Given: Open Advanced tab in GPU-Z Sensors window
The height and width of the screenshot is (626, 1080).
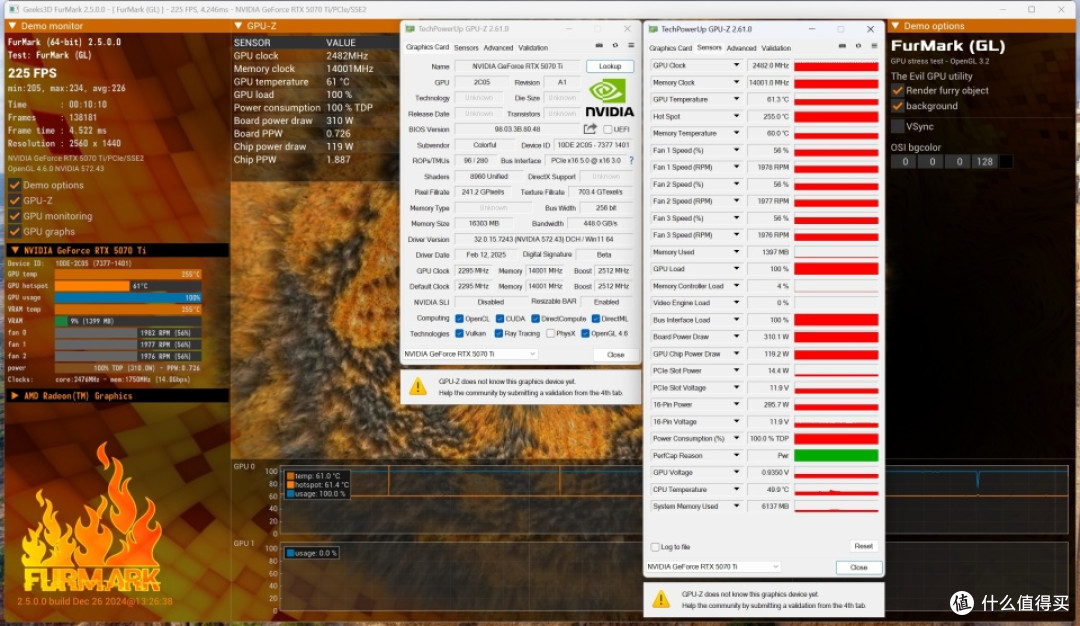Looking at the screenshot, I should [741, 48].
